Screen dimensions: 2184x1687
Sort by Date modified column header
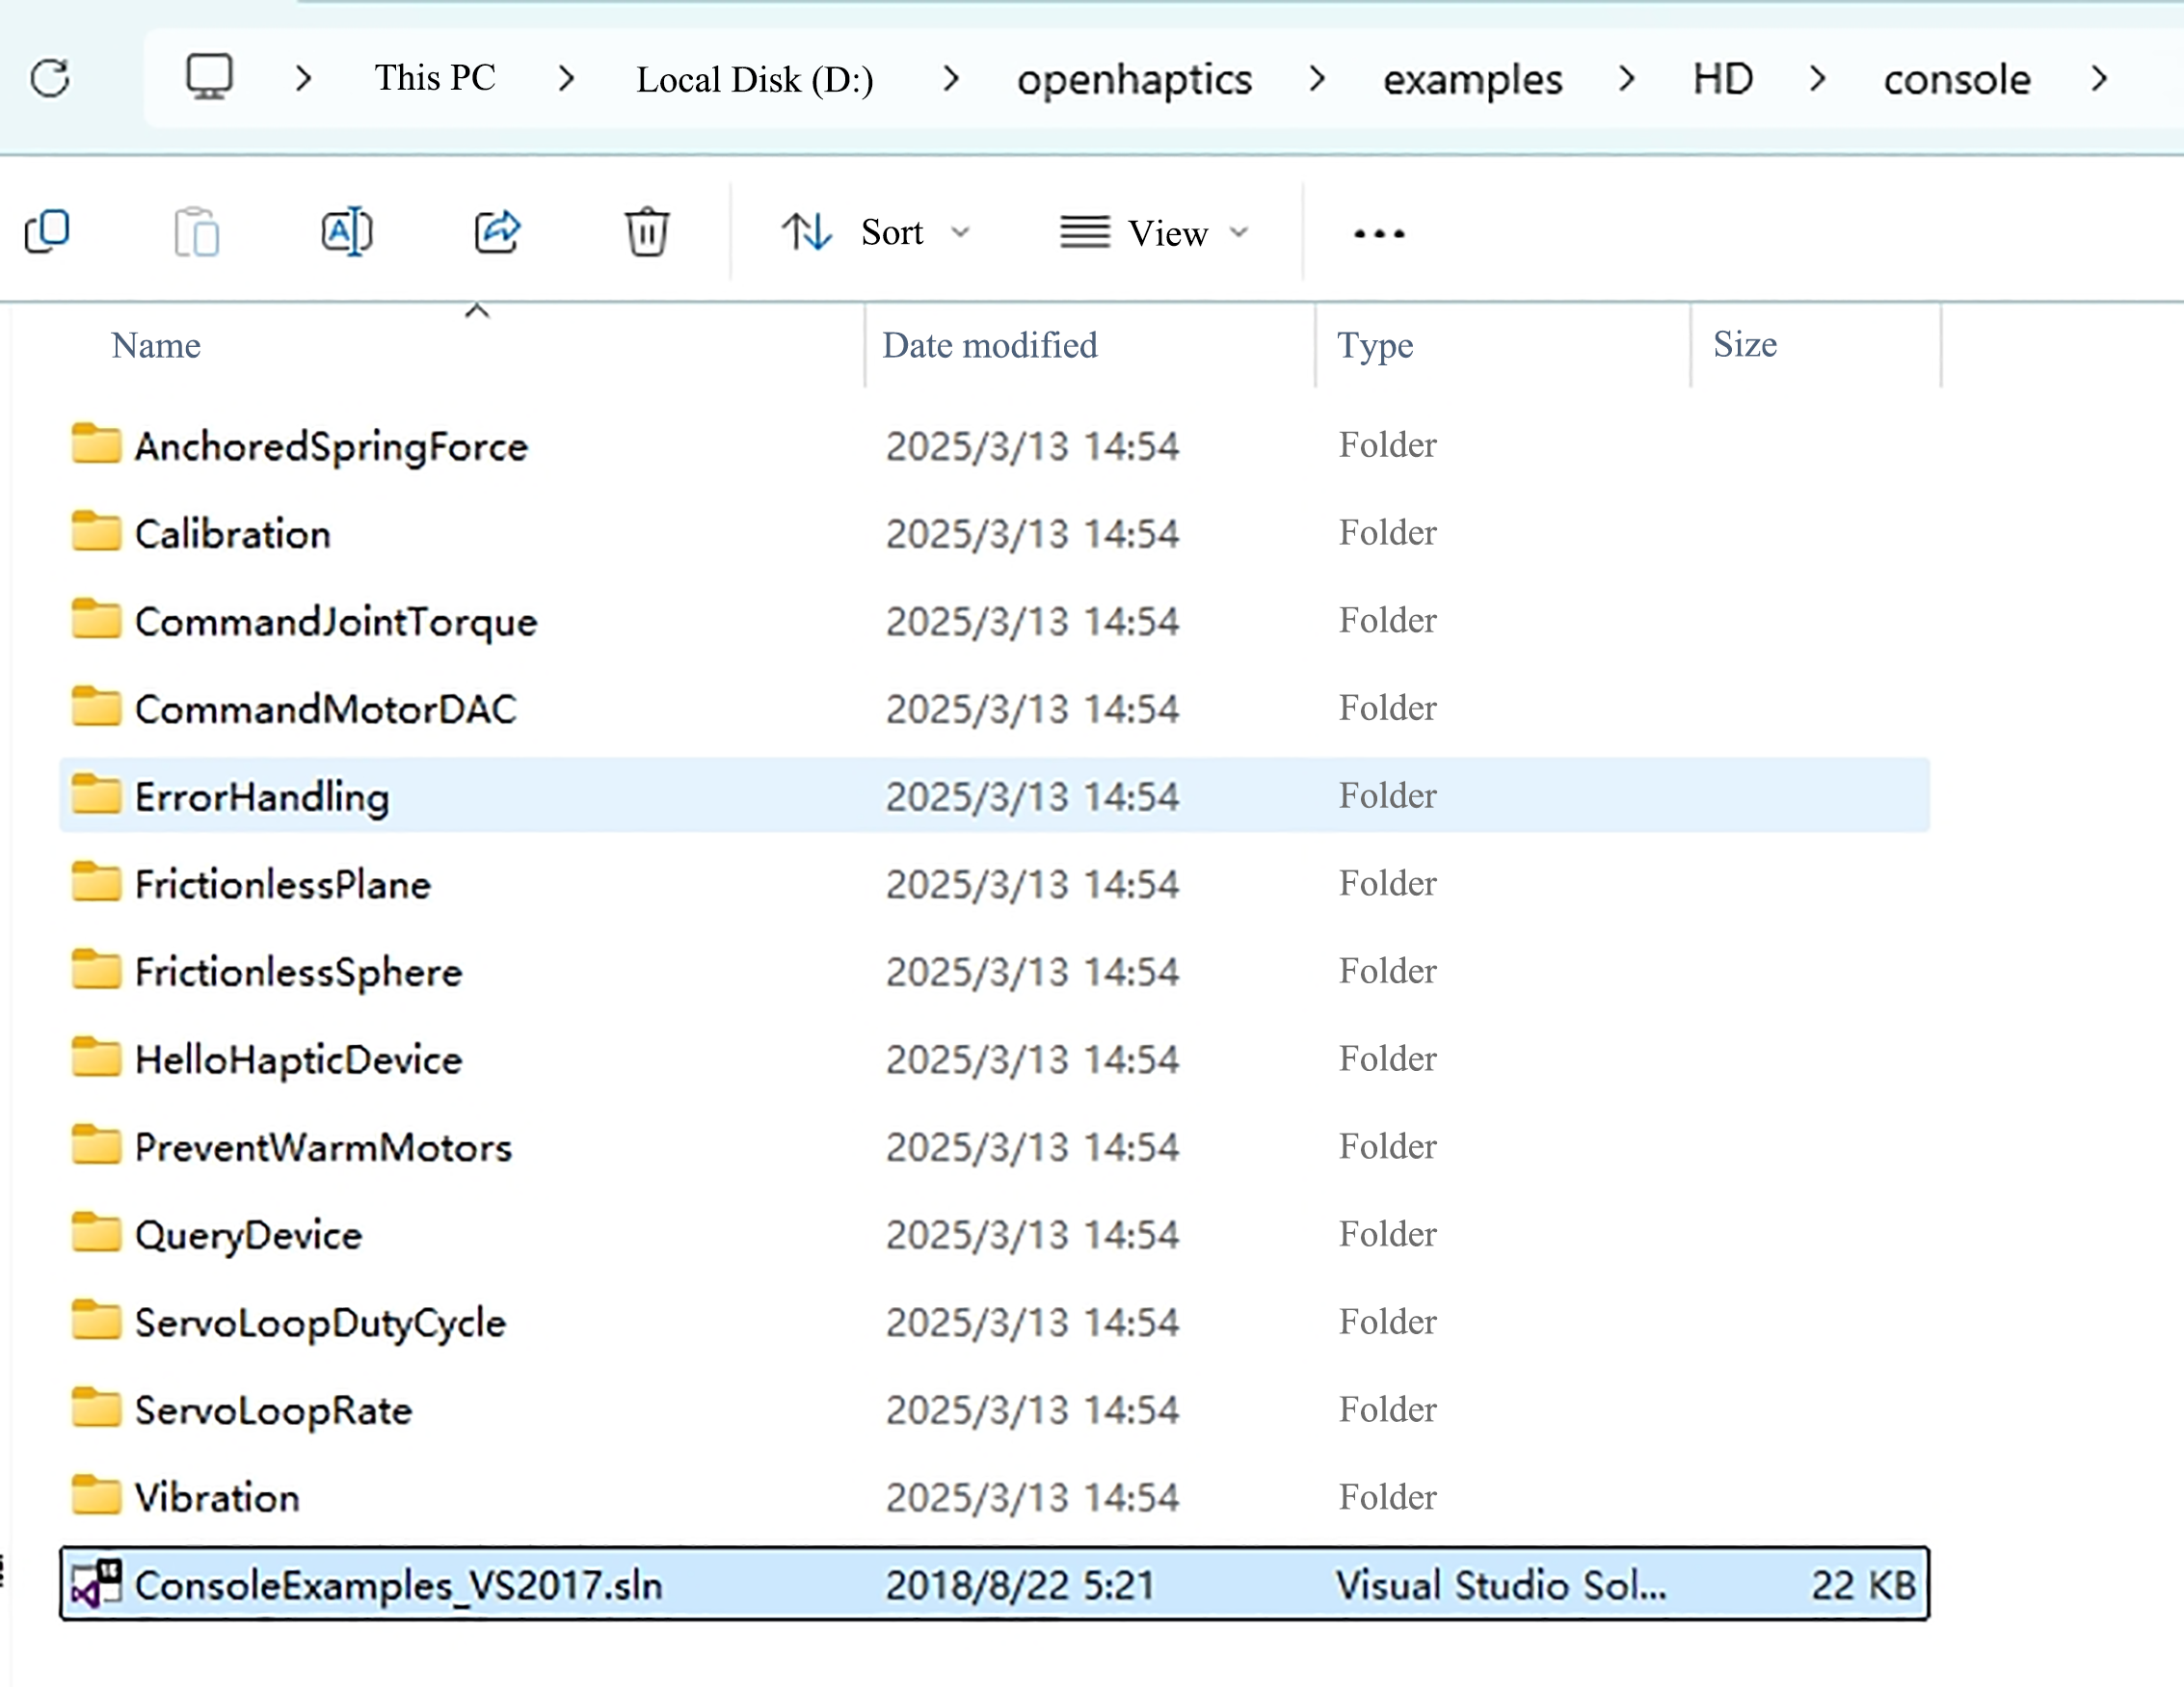coord(989,345)
